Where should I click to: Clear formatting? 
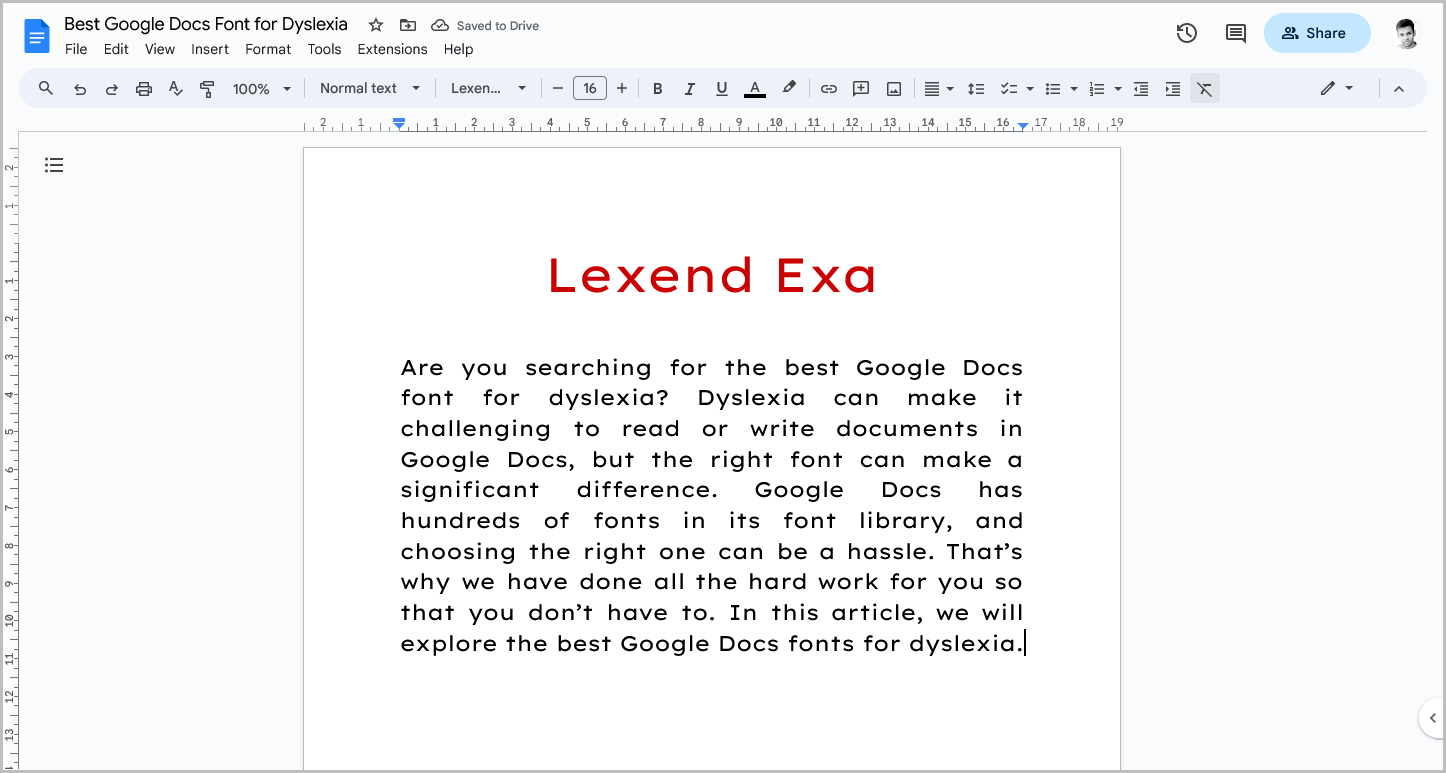pyautogui.click(x=1205, y=89)
